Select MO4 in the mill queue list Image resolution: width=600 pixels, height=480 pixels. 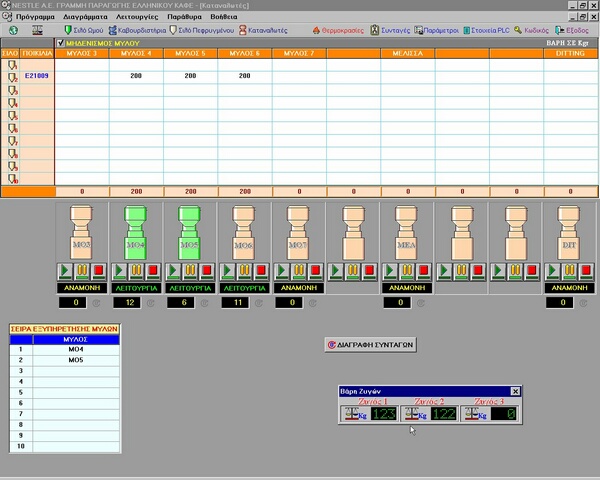tap(75, 350)
